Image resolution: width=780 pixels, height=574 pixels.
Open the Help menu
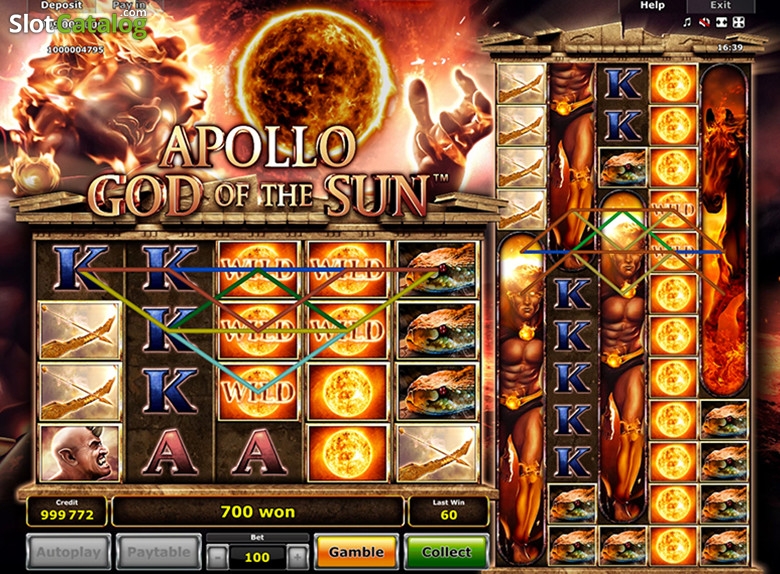[652, 5]
